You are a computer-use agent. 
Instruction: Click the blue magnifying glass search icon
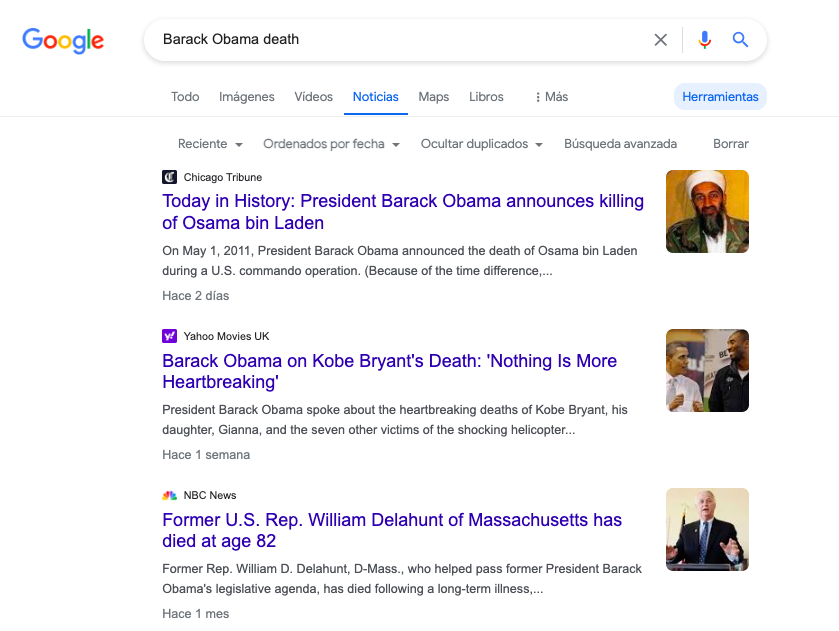tap(740, 40)
